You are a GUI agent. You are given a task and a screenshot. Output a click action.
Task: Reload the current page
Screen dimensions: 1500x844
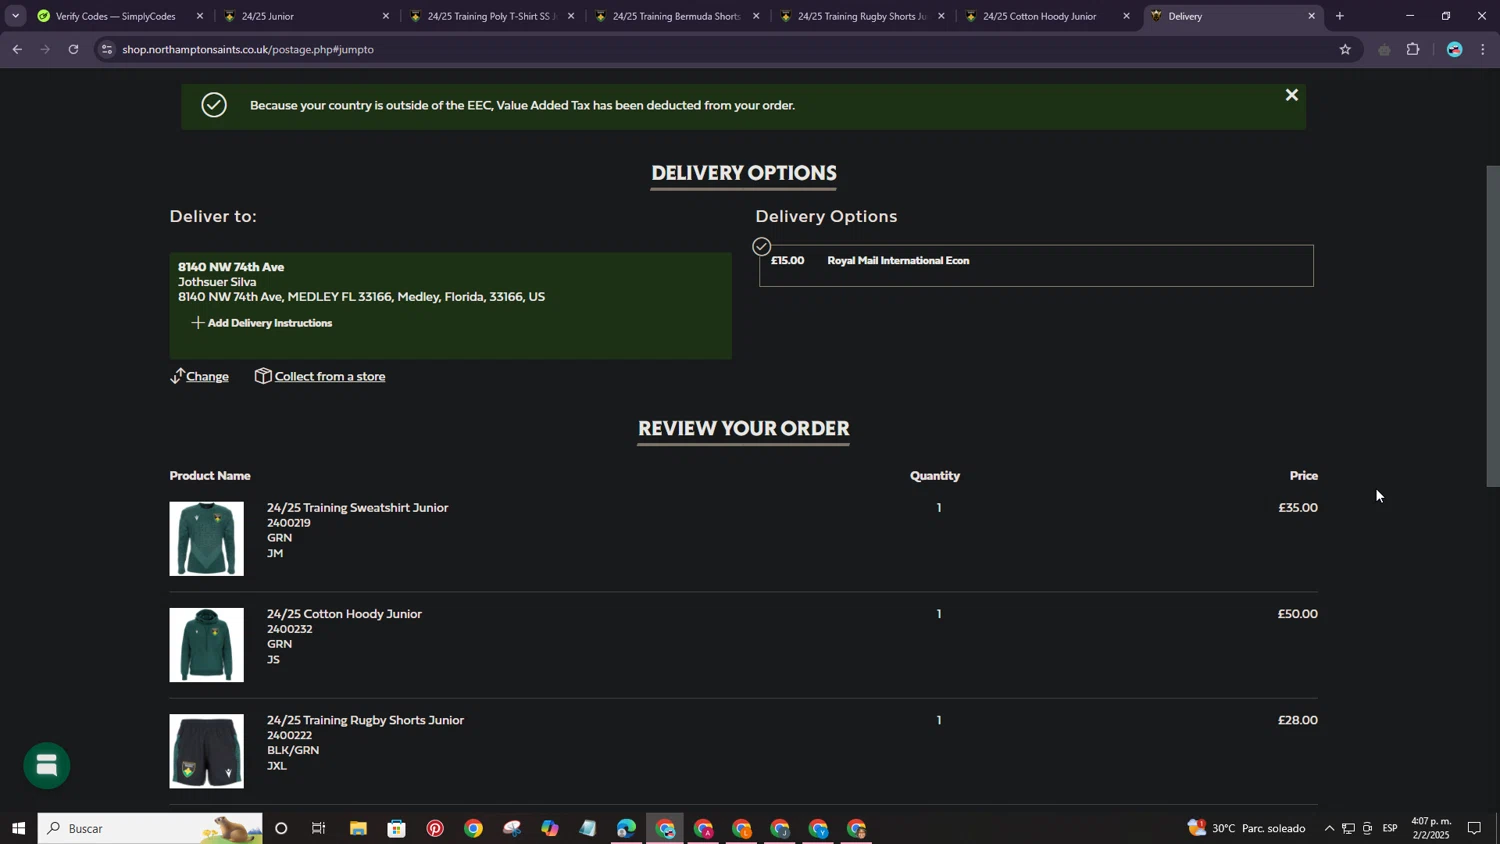click(73, 49)
